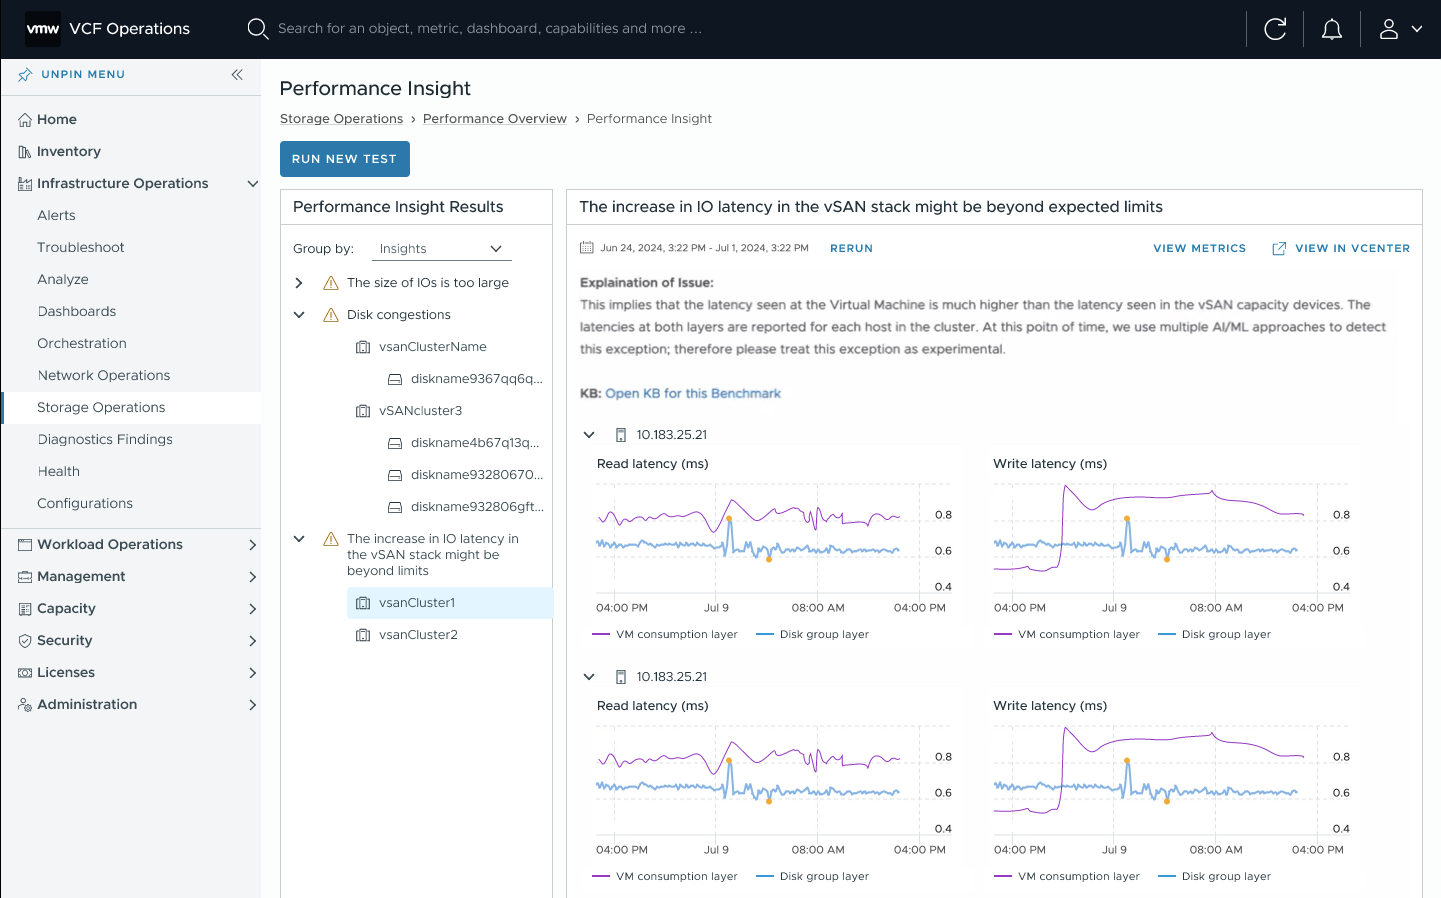The width and height of the screenshot is (1441, 898).
Task: Collapse the Infrastructure Operations section
Action: coord(253,184)
